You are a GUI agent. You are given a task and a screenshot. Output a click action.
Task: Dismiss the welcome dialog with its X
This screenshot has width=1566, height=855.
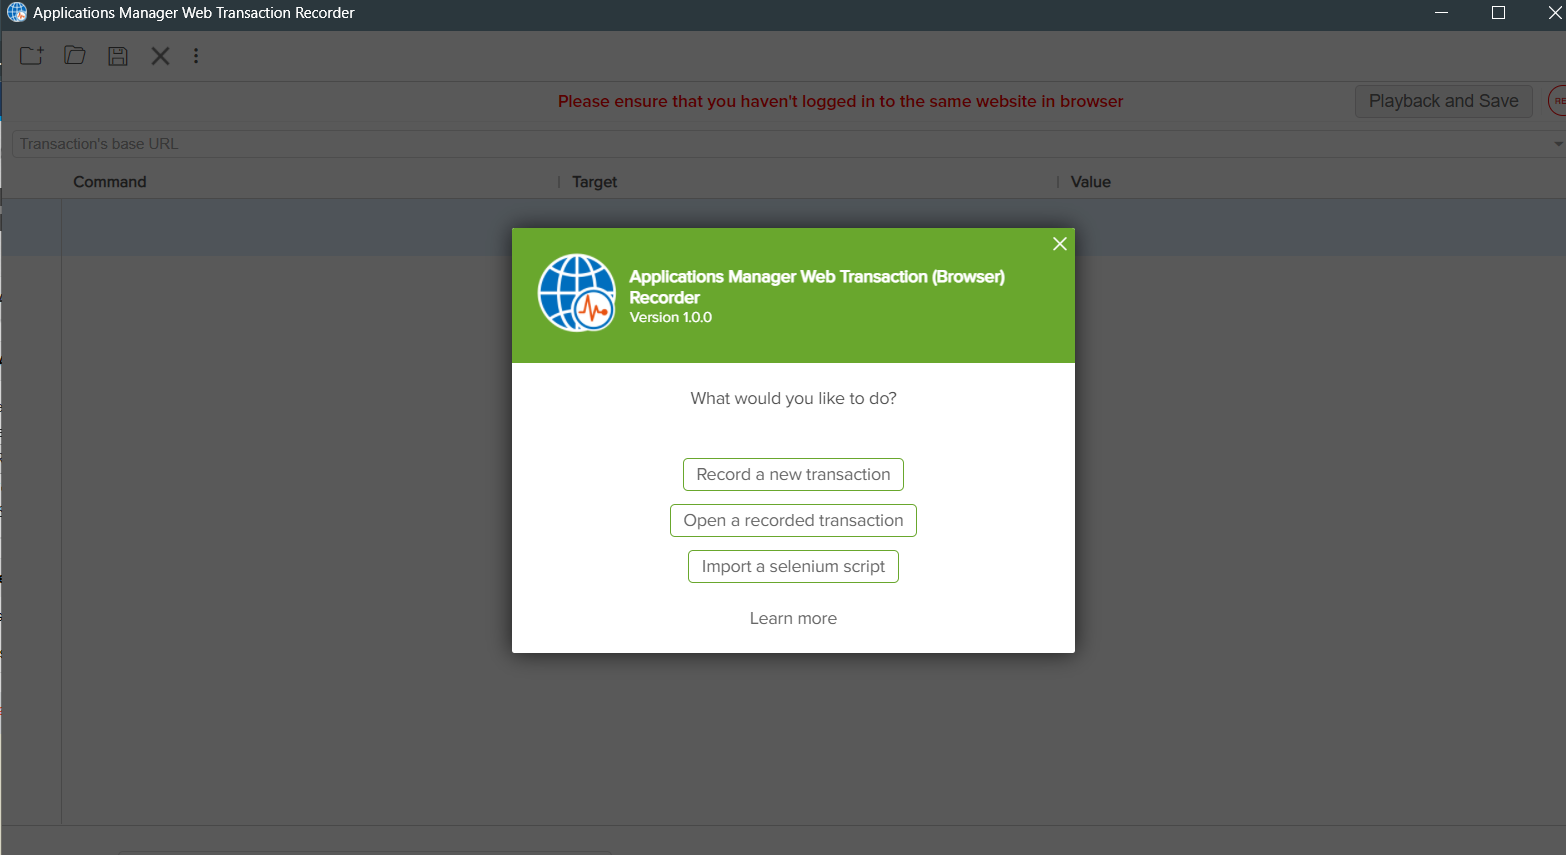point(1059,243)
